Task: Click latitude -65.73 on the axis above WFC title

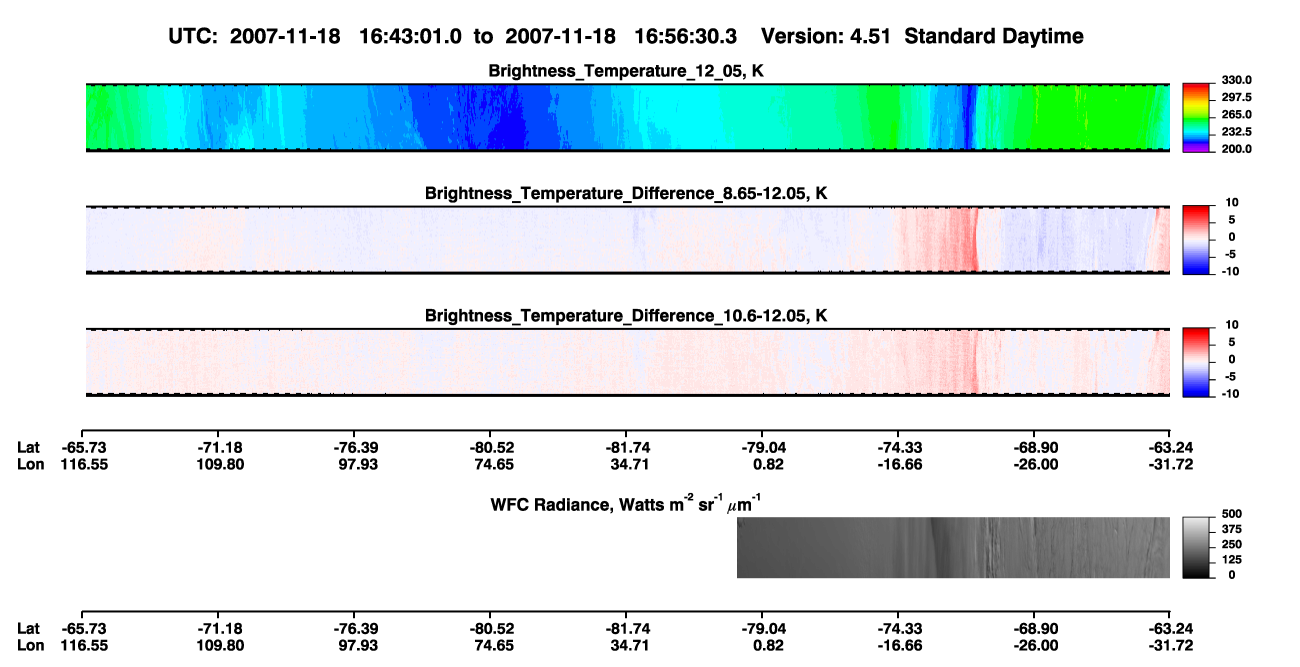Action: [82, 448]
